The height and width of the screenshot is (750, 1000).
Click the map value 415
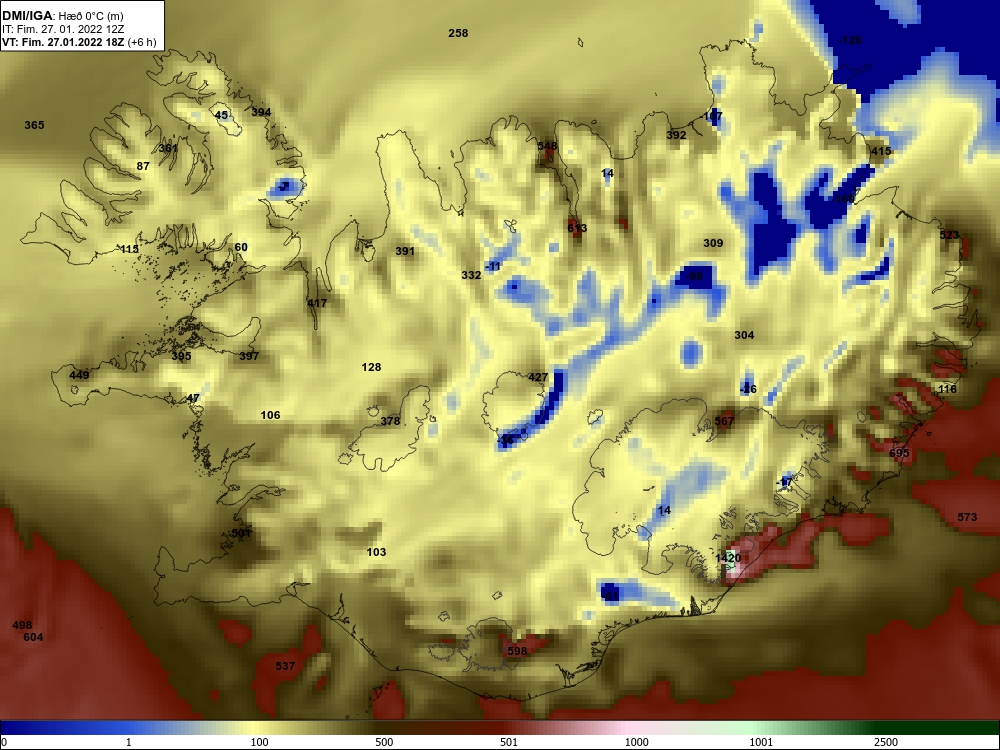(x=881, y=152)
